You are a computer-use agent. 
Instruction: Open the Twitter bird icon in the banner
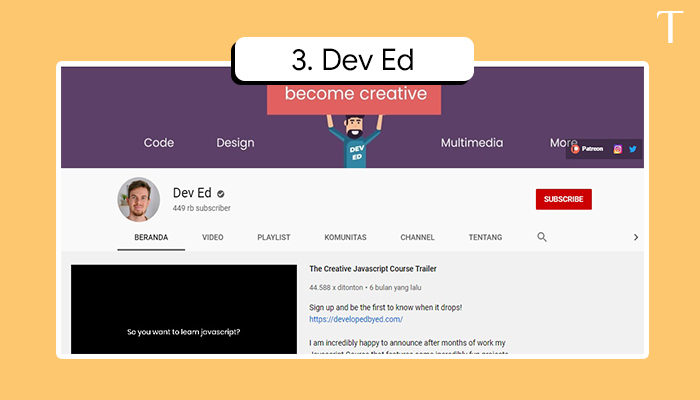click(x=633, y=149)
